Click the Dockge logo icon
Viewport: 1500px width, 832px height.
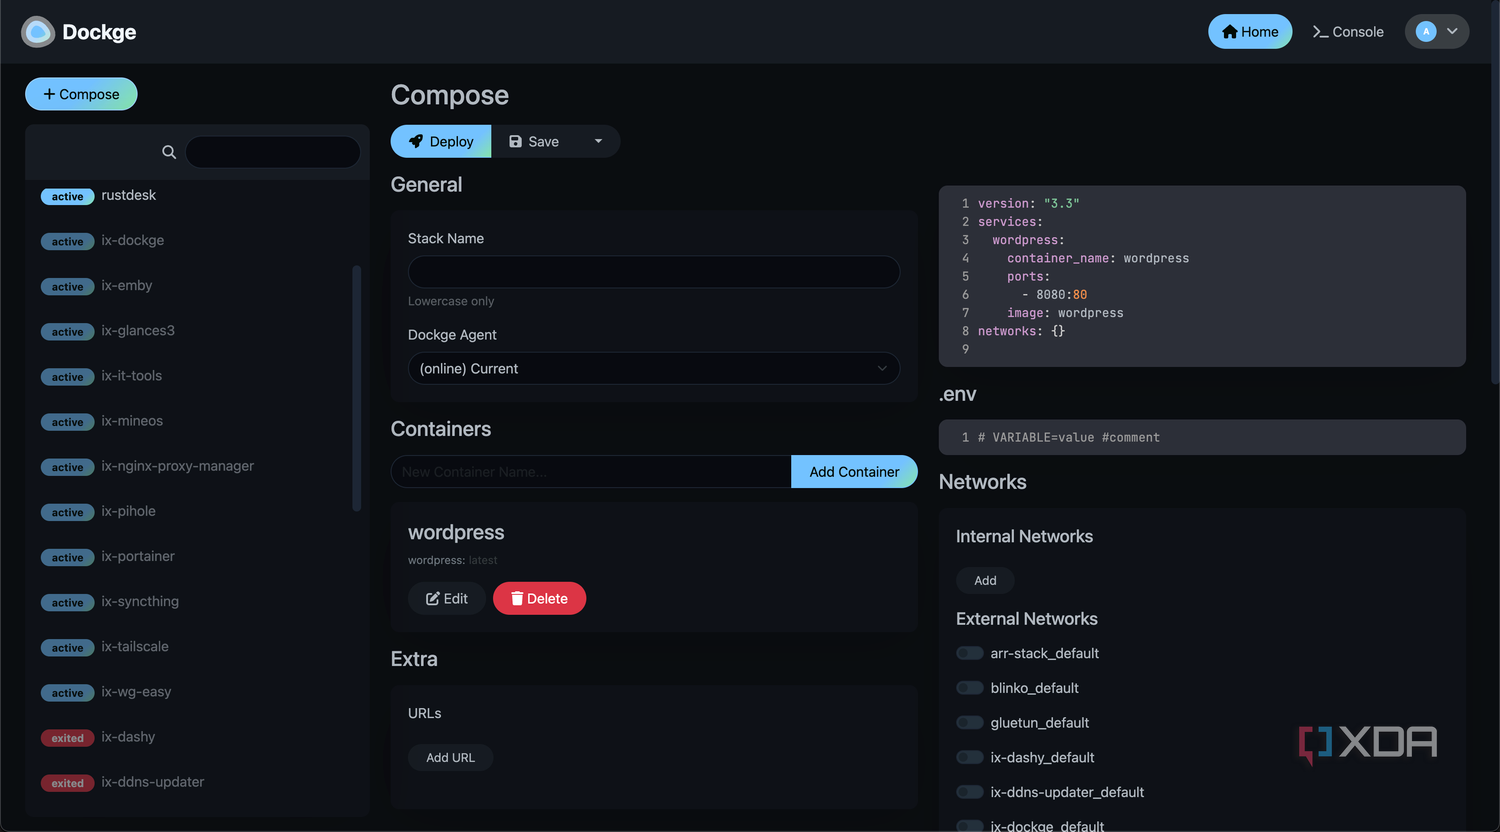click(x=38, y=32)
